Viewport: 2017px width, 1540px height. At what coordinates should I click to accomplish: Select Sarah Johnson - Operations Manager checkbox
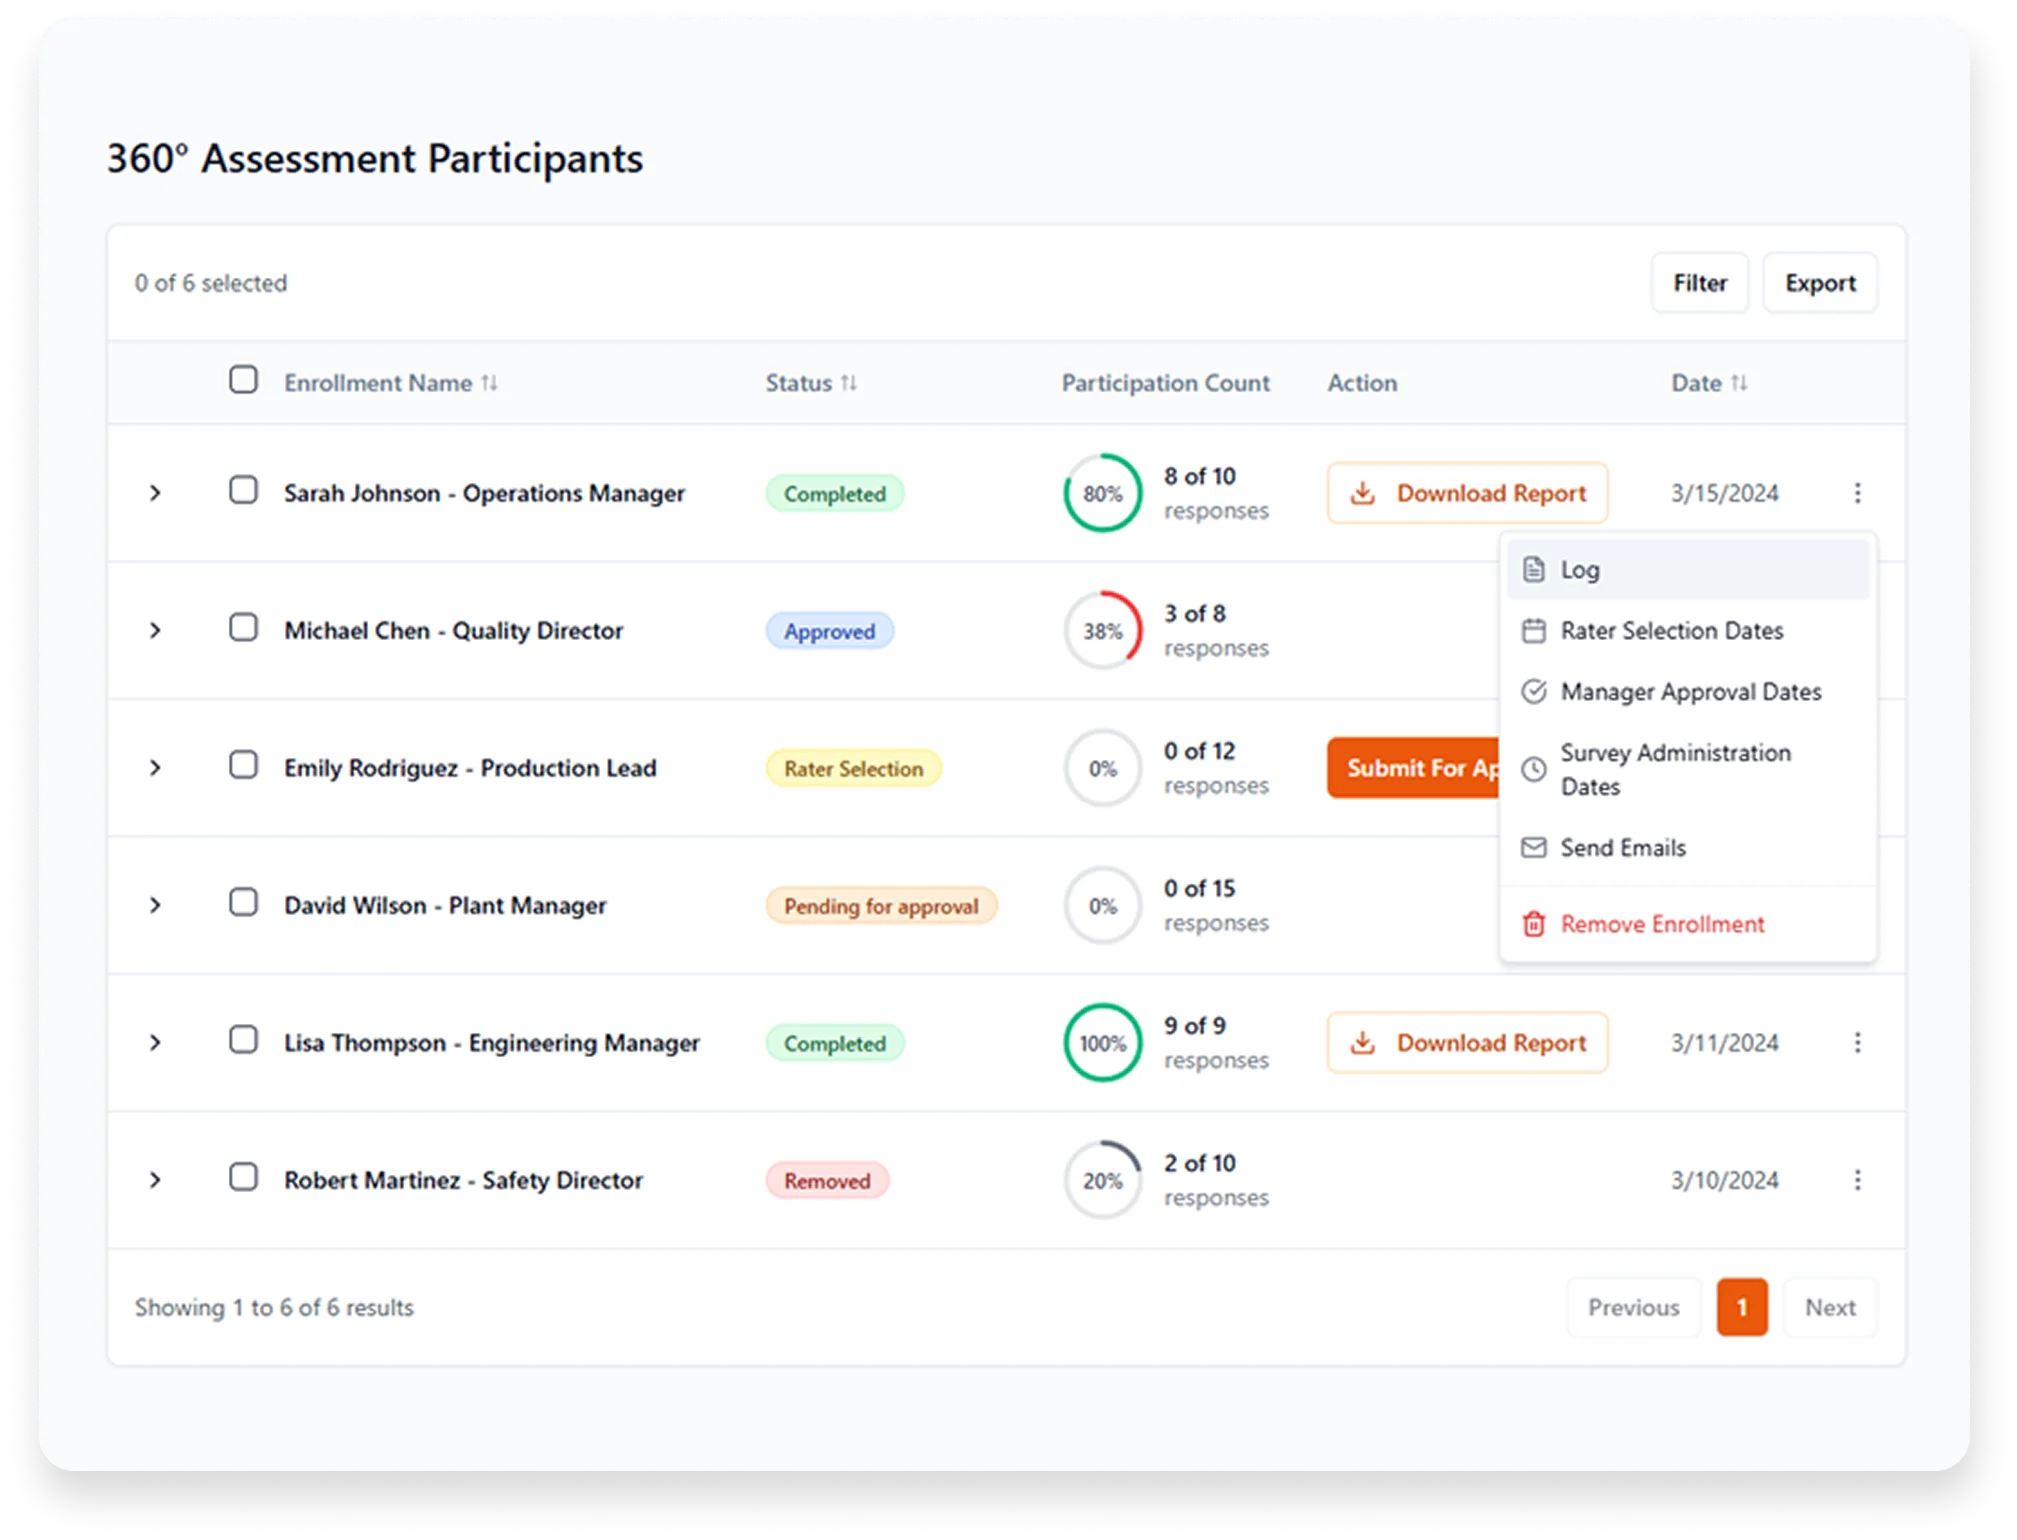pyautogui.click(x=243, y=490)
